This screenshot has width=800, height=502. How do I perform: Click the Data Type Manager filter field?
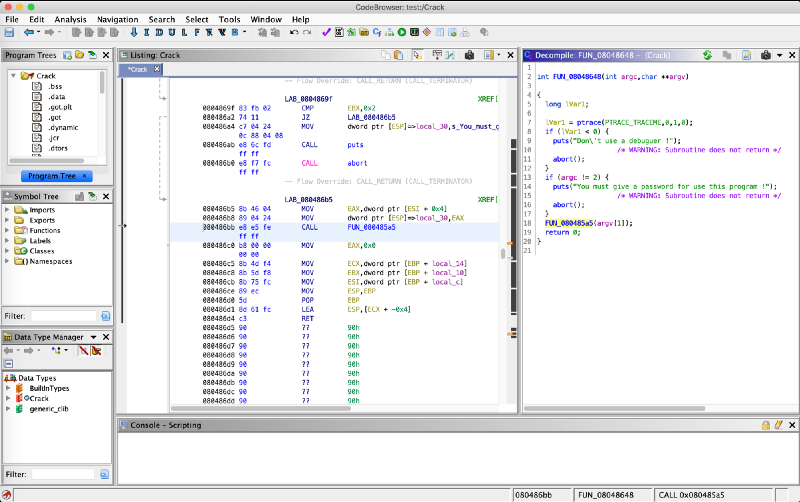[x=63, y=474]
